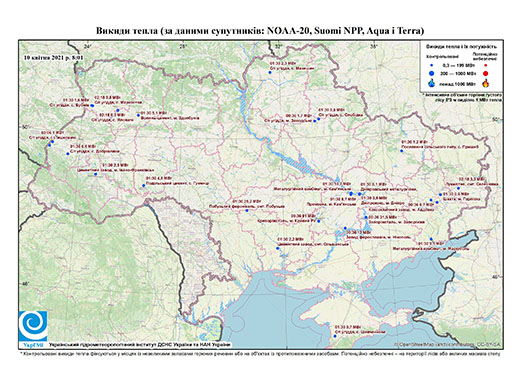The height and width of the screenshot is (368, 520).
Task: Click the date label 10 квітня 2021
Action: coord(54,57)
